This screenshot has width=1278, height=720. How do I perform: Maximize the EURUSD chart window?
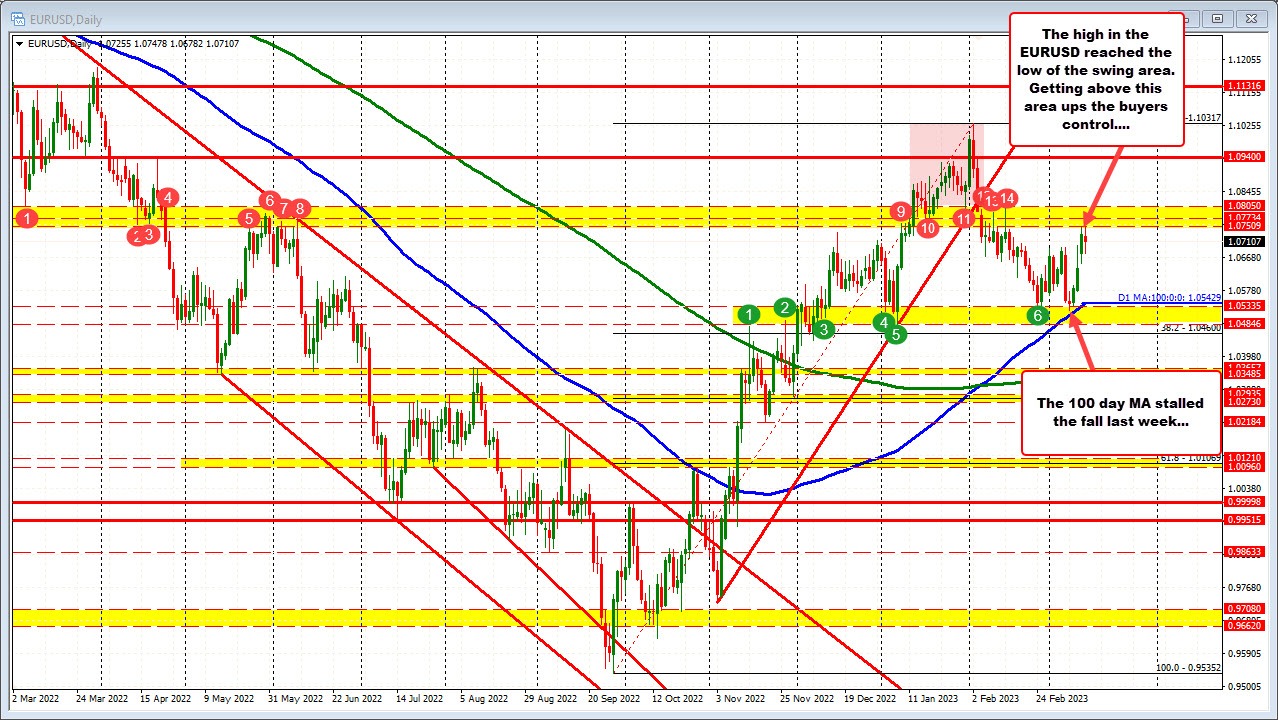1216,18
